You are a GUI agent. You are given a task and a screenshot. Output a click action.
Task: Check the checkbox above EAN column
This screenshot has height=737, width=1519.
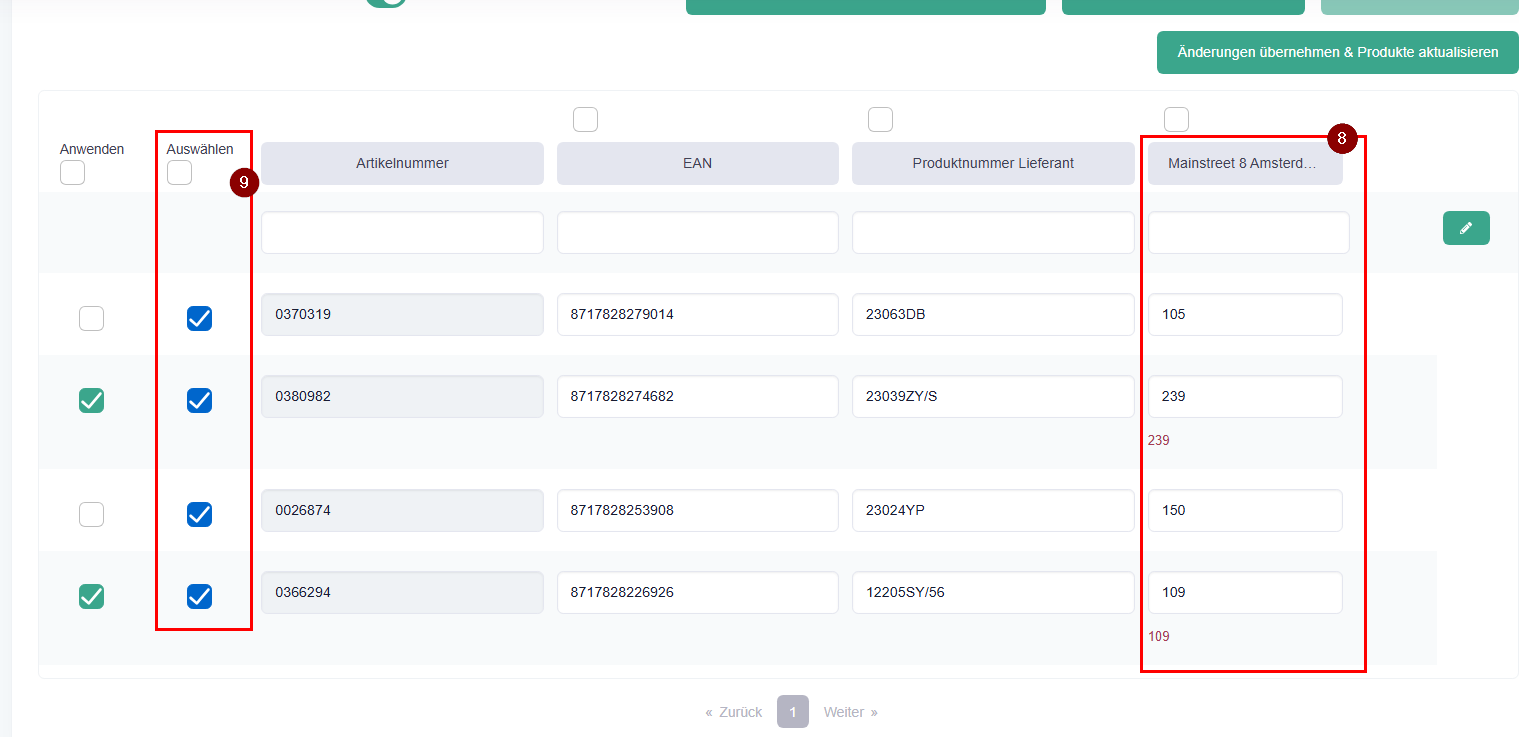(x=585, y=120)
